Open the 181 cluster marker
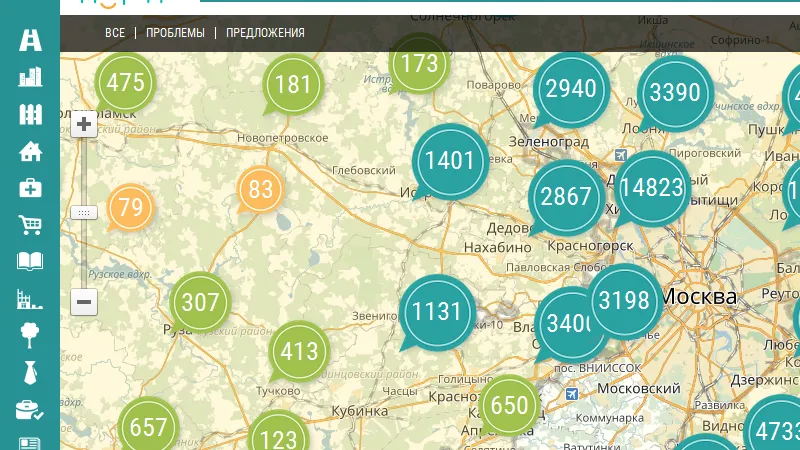Image resolution: width=800 pixels, height=450 pixels. (293, 85)
